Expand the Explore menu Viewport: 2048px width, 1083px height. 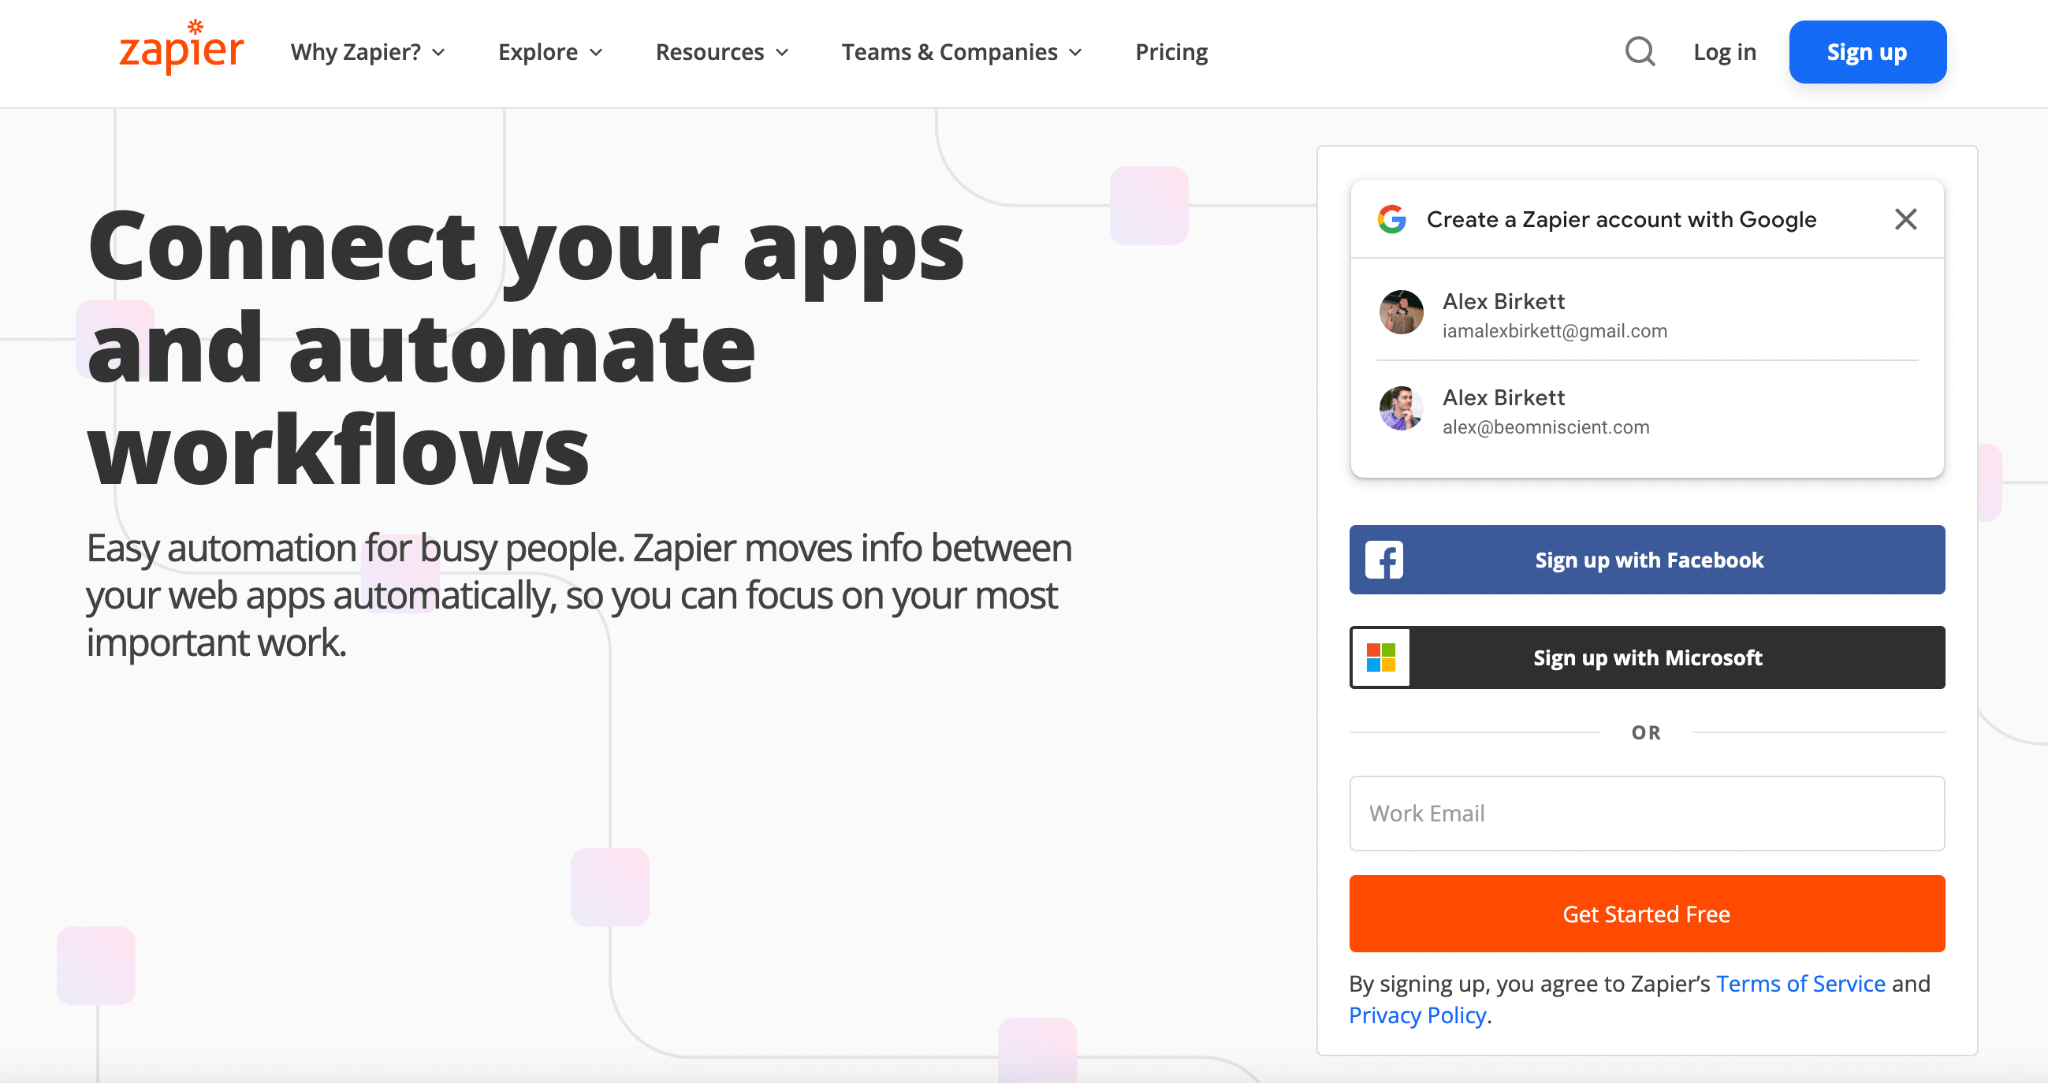[x=550, y=52]
